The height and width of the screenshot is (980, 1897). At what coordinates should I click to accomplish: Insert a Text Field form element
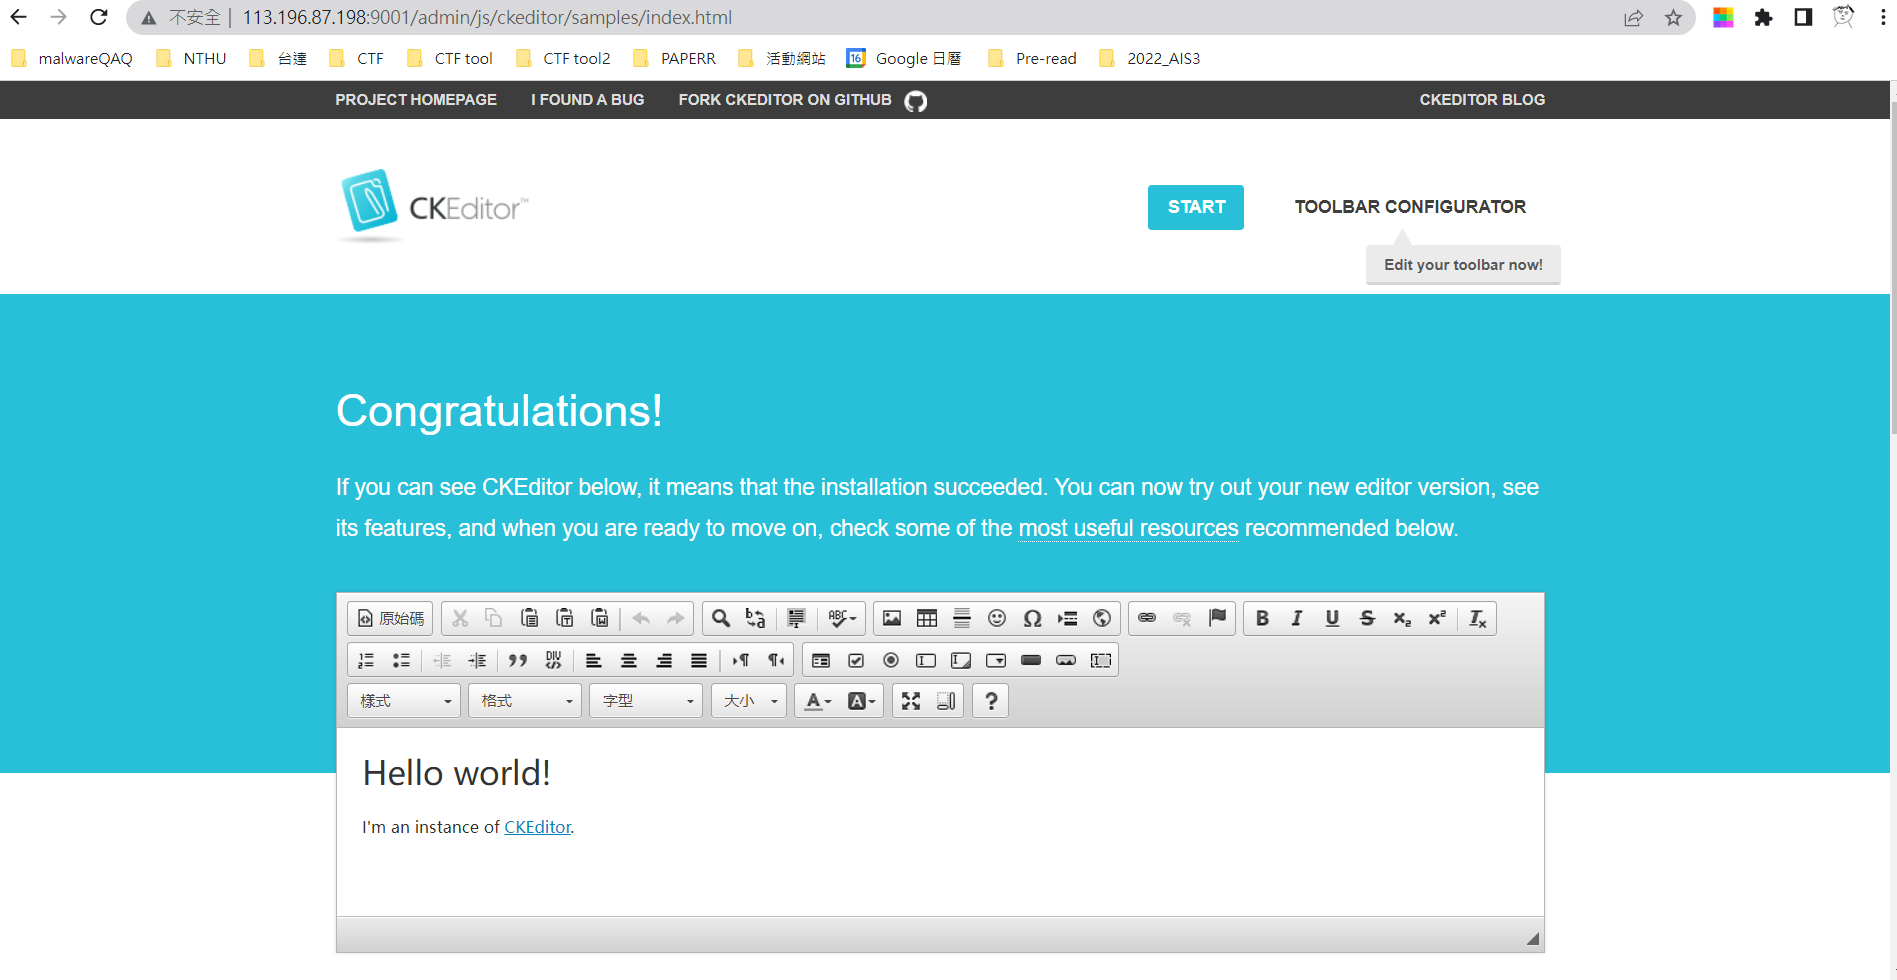926,661
